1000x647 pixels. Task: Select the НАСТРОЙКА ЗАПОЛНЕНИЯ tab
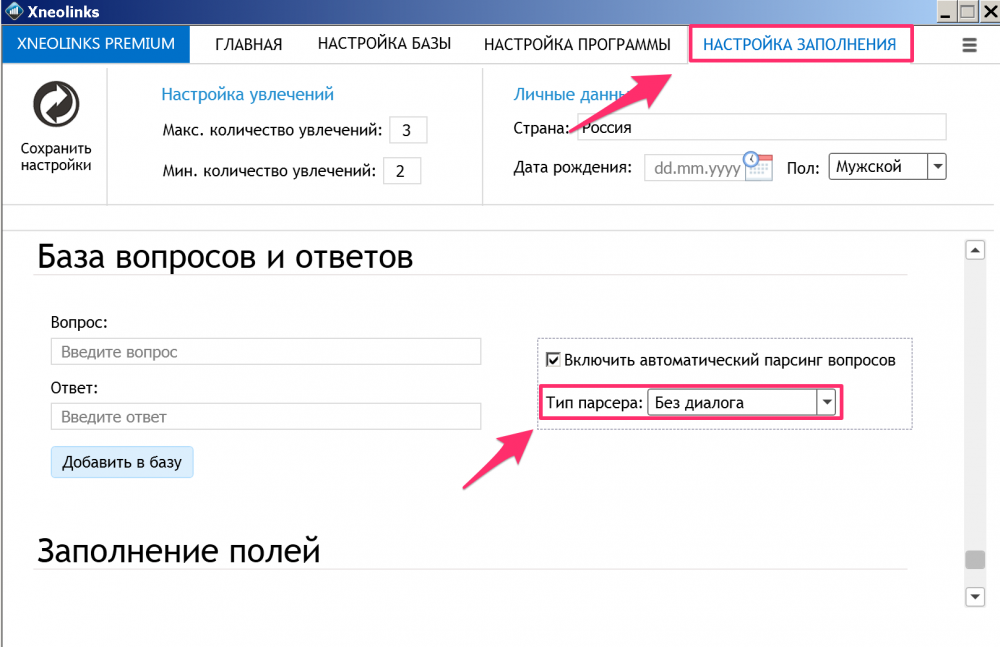[x=800, y=44]
